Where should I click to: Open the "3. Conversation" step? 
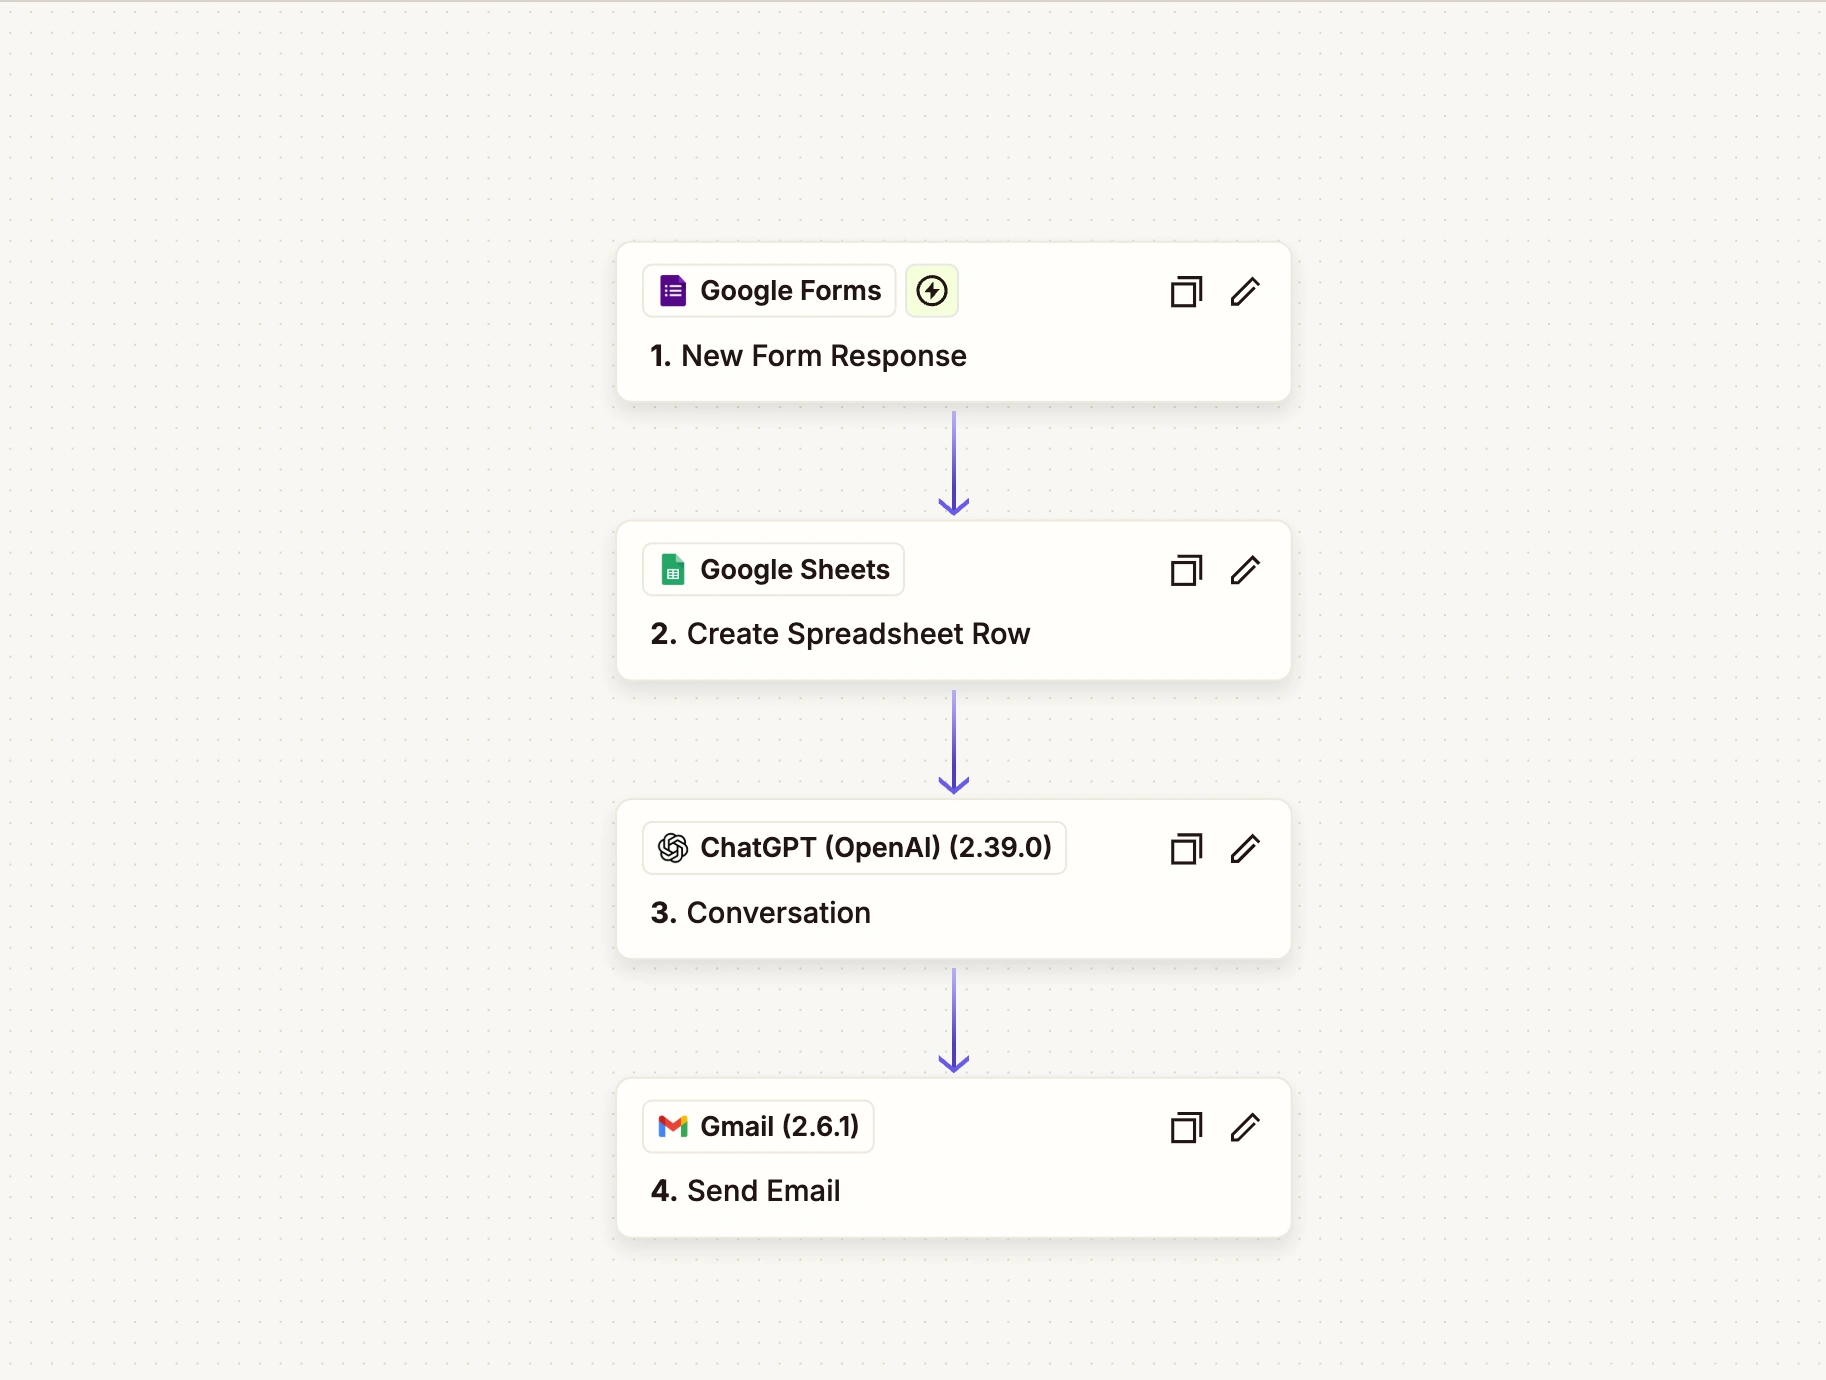(761, 913)
